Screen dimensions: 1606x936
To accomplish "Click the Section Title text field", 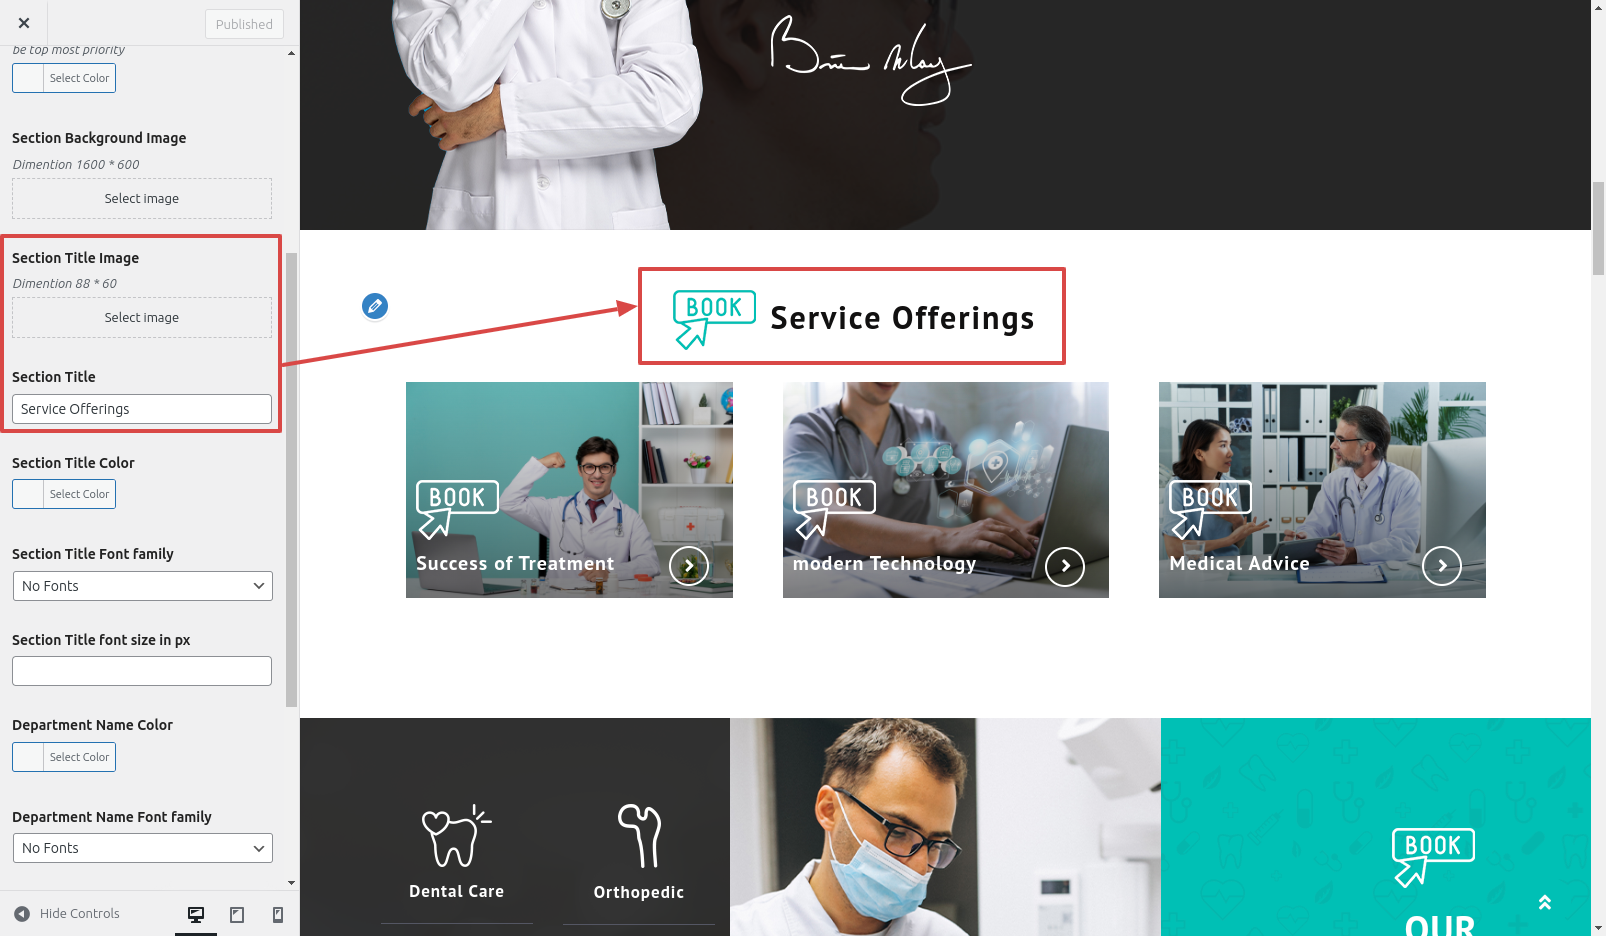I will (142, 409).
